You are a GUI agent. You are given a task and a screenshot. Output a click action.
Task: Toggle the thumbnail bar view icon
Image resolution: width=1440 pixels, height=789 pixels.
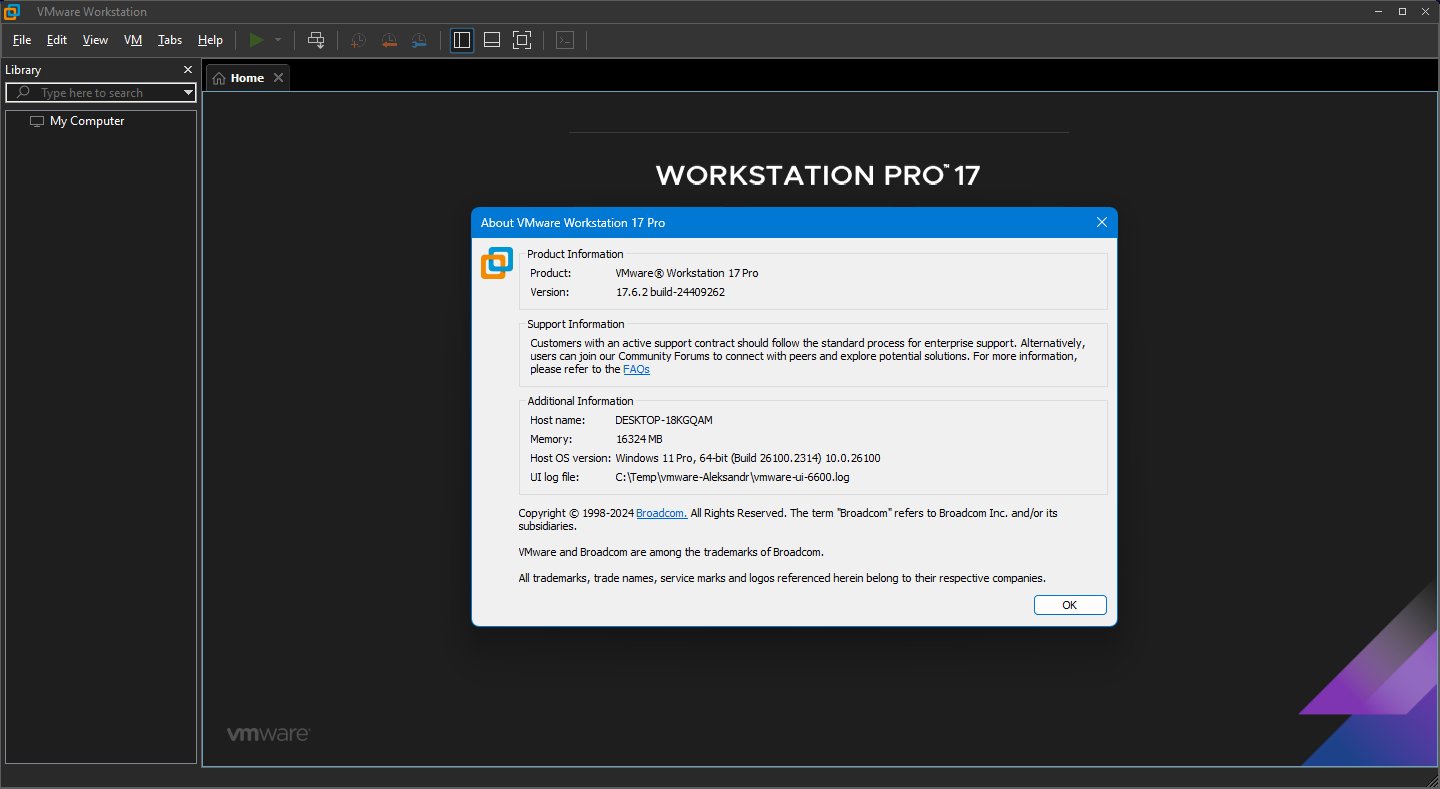pyautogui.click(x=492, y=40)
